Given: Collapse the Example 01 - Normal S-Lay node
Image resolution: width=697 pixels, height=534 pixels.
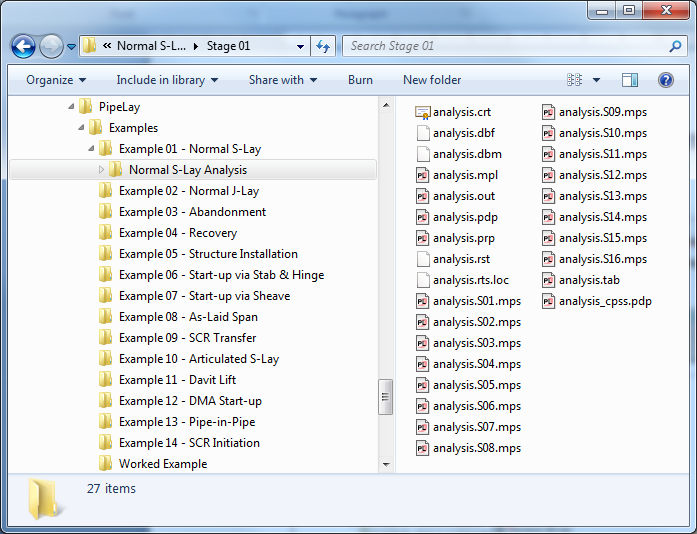Looking at the screenshot, I should [x=91, y=149].
